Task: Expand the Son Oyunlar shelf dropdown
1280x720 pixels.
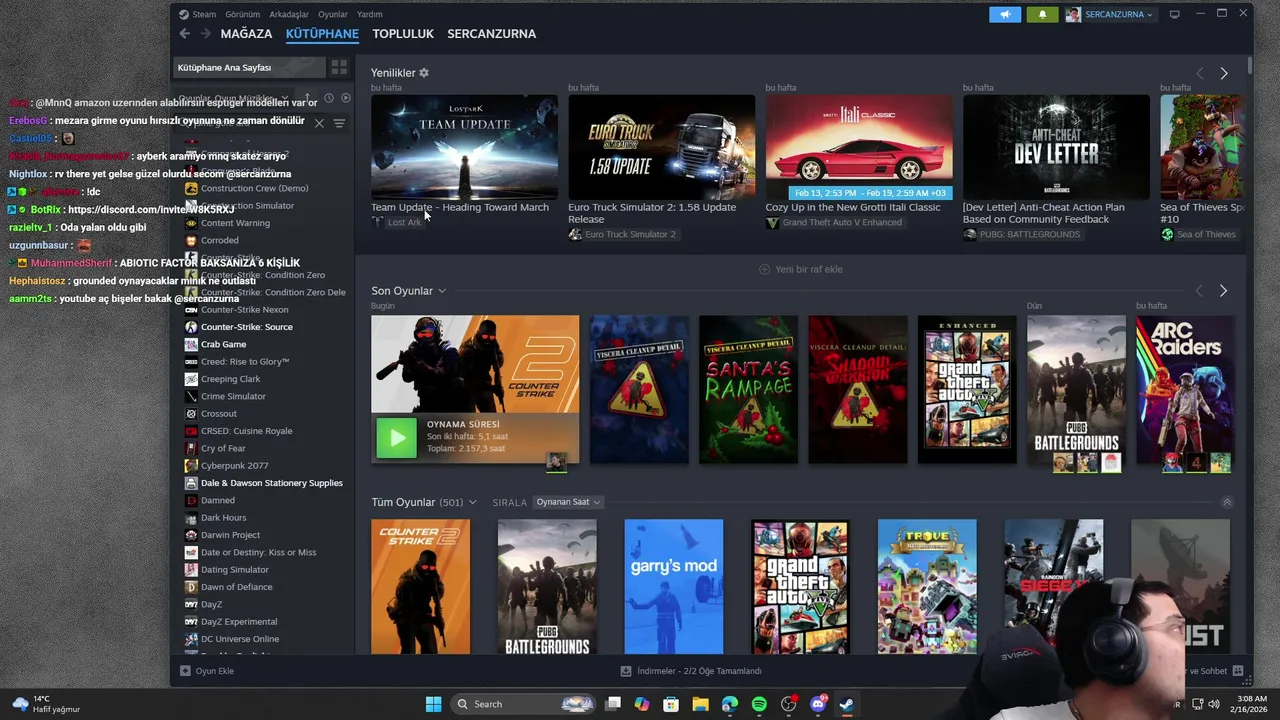Action: click(442, 291)
